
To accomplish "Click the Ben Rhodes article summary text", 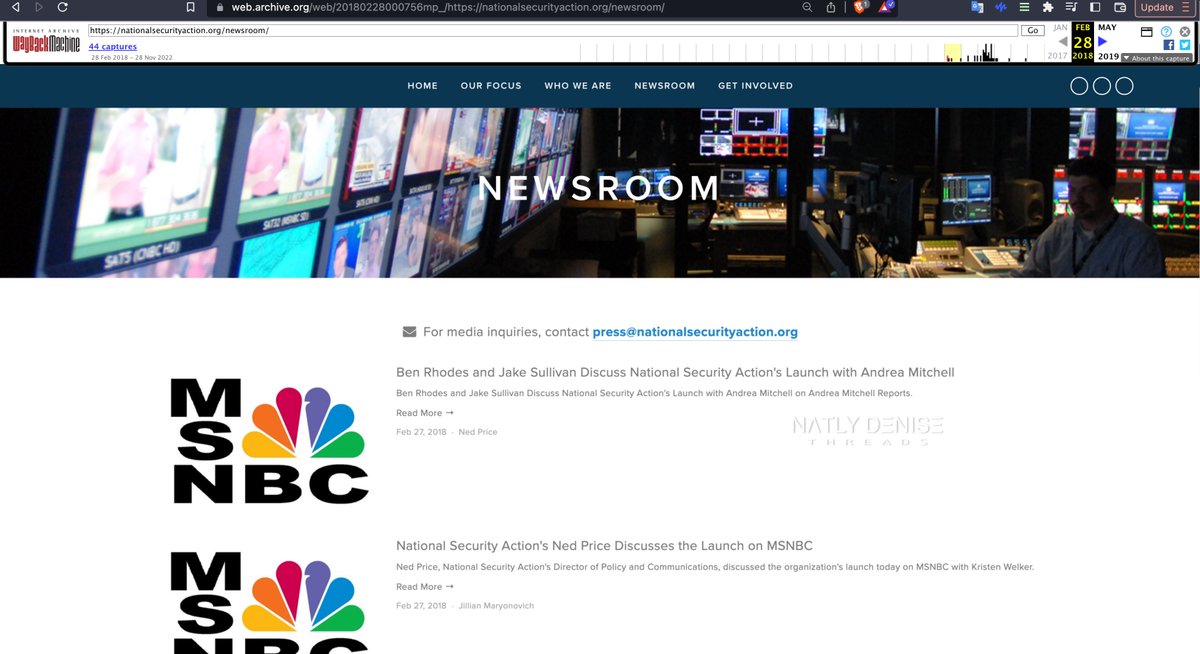I will (654, 394).
